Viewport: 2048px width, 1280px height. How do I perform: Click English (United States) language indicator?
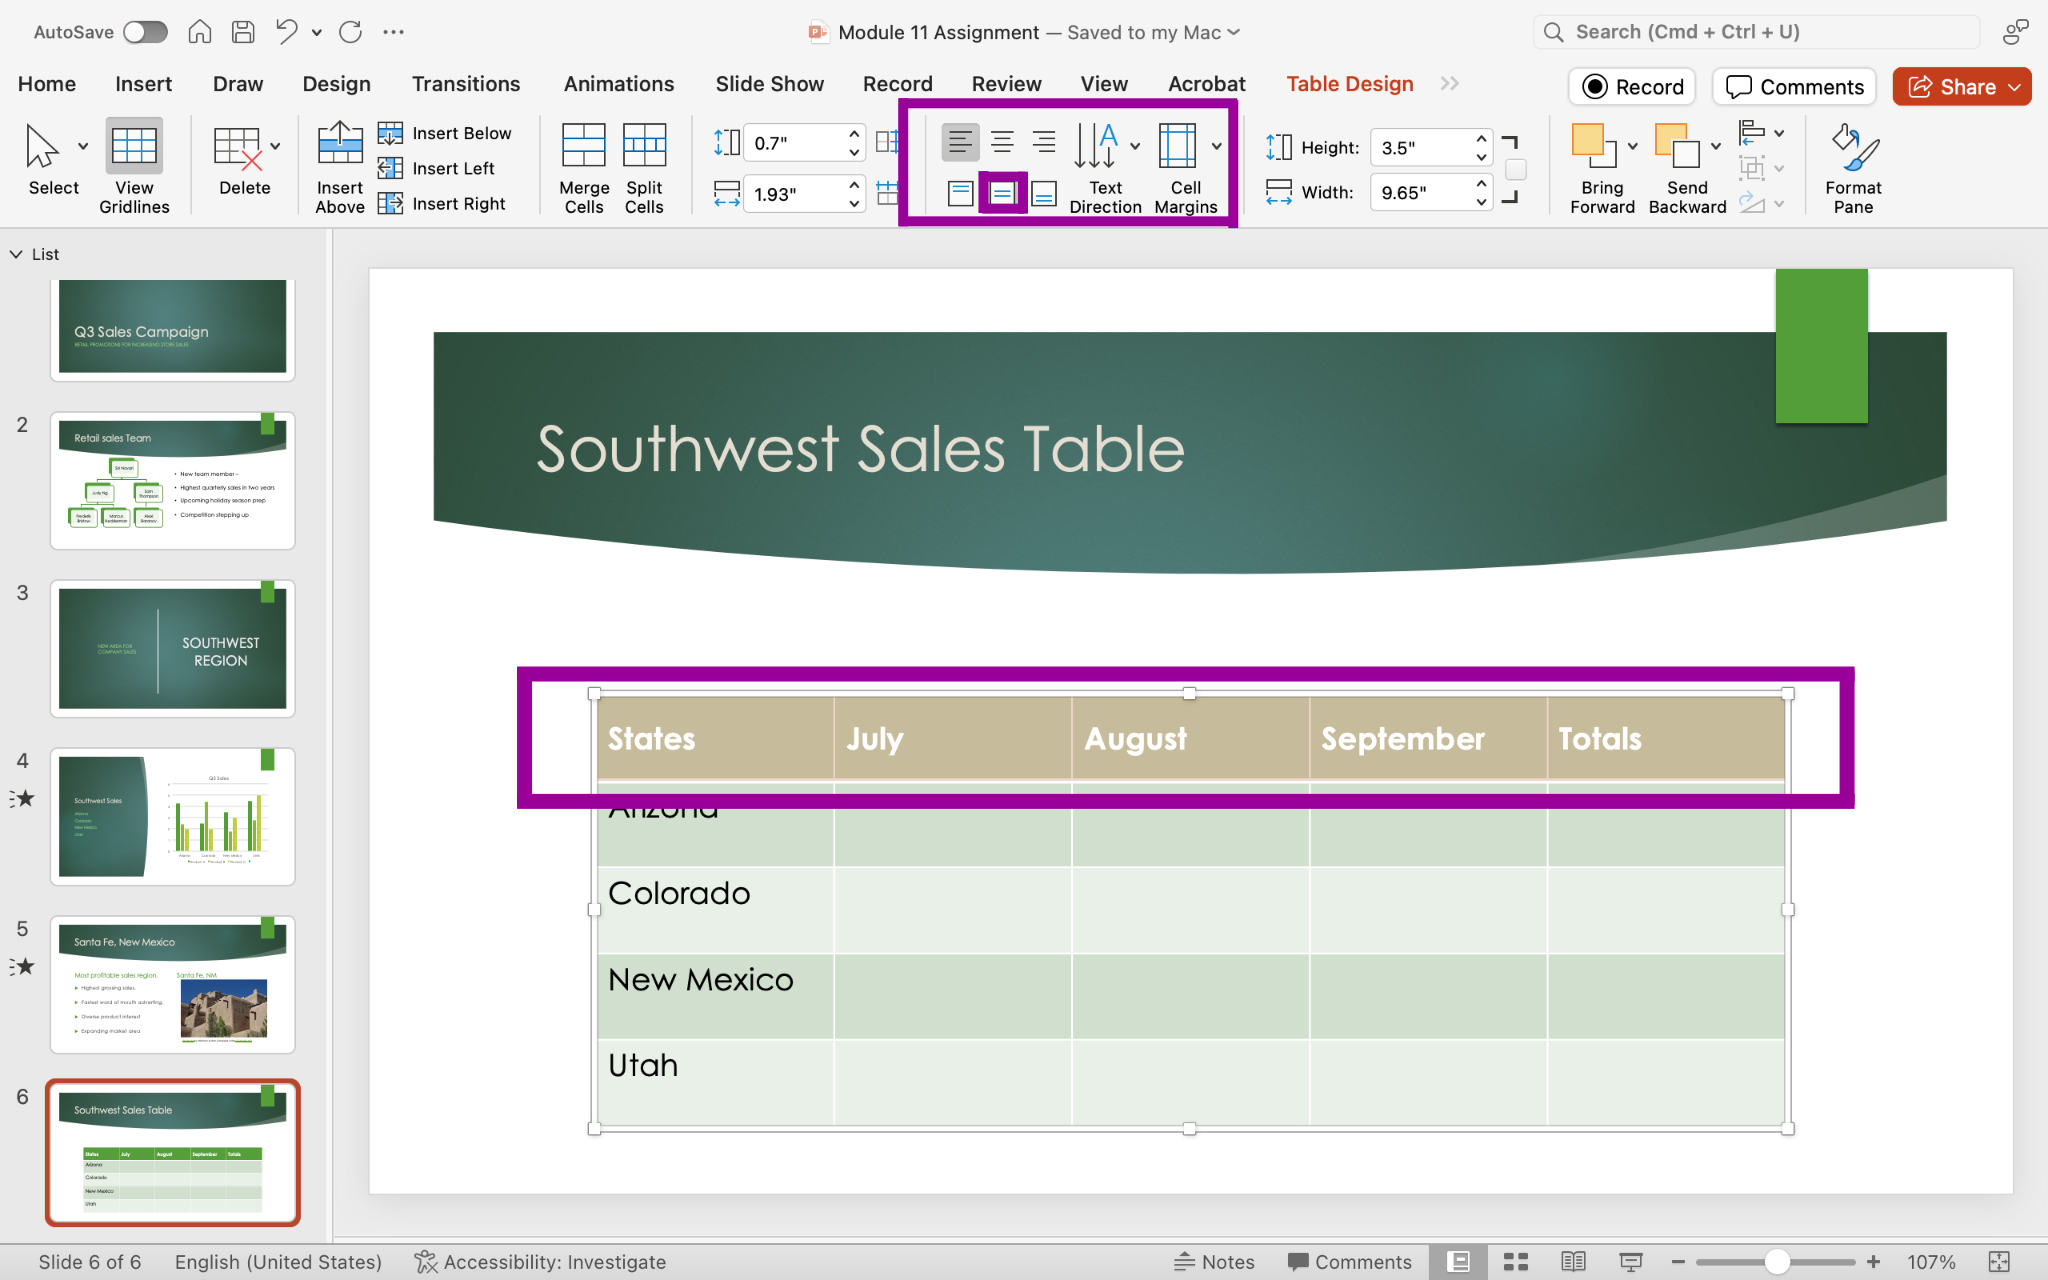click(278, 1262)
